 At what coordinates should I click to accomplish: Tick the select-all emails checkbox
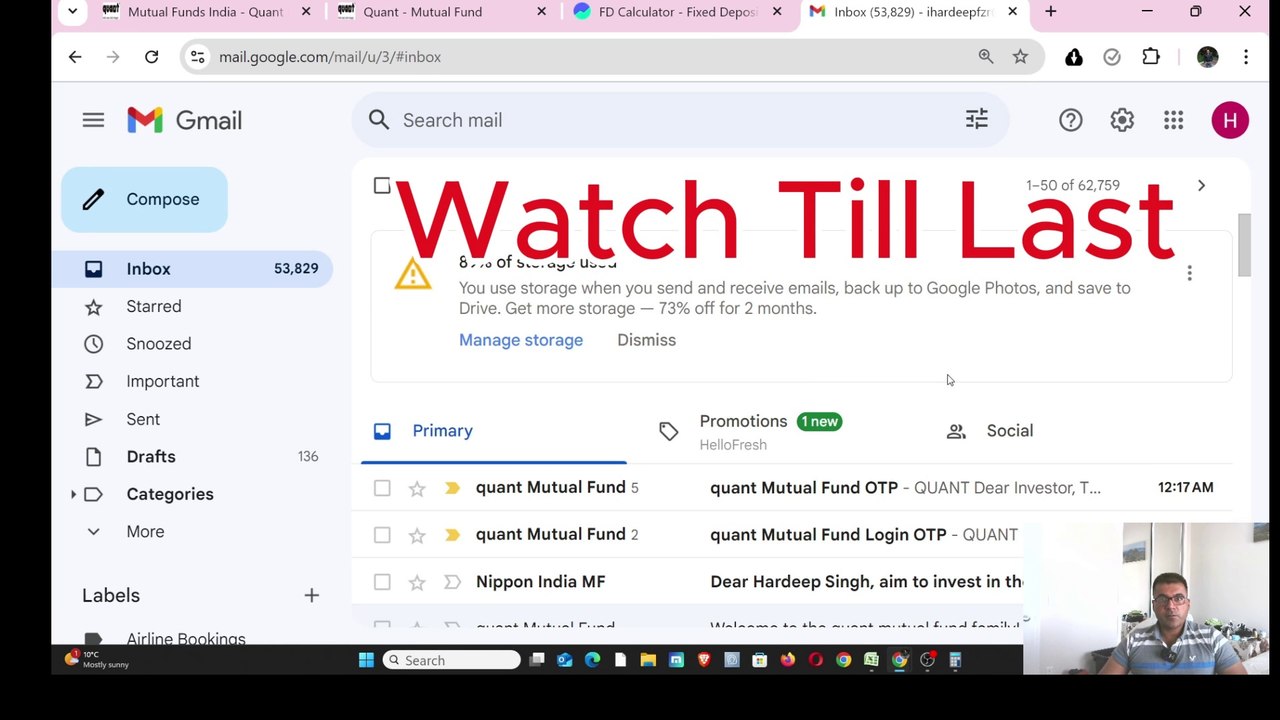(382, 185)
